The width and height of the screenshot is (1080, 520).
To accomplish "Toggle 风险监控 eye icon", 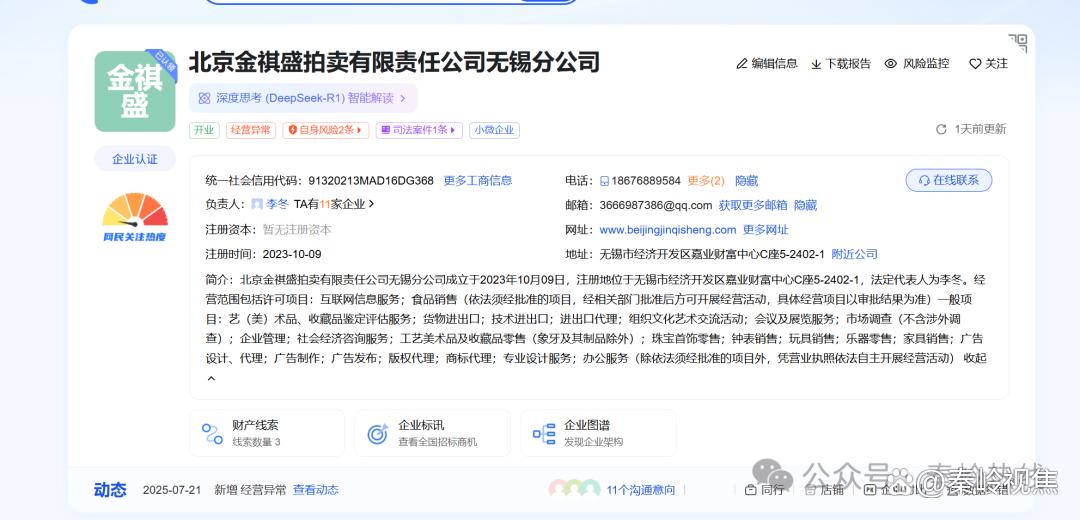I will (x=891, y=63).
